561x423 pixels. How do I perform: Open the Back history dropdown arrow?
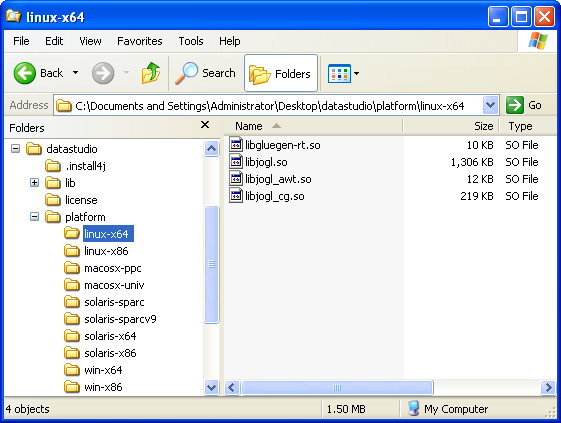tap(75, 73)
